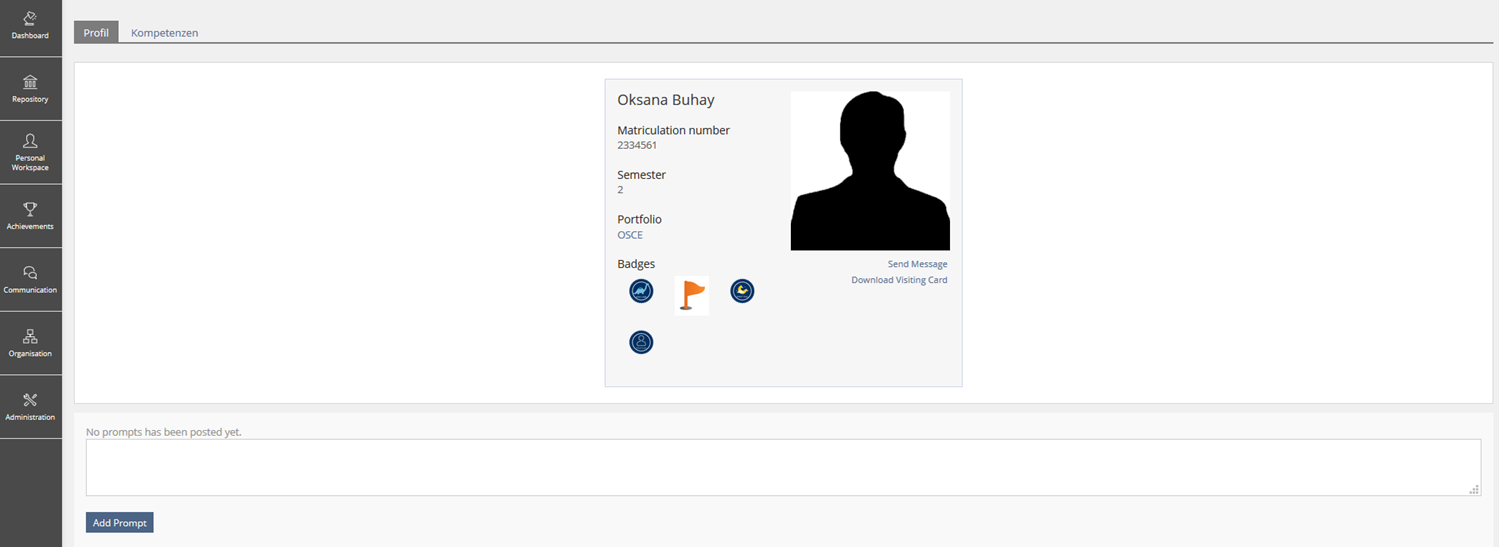Go to the Repository section
Screen dimensions: 1499x547
point(30,89)
